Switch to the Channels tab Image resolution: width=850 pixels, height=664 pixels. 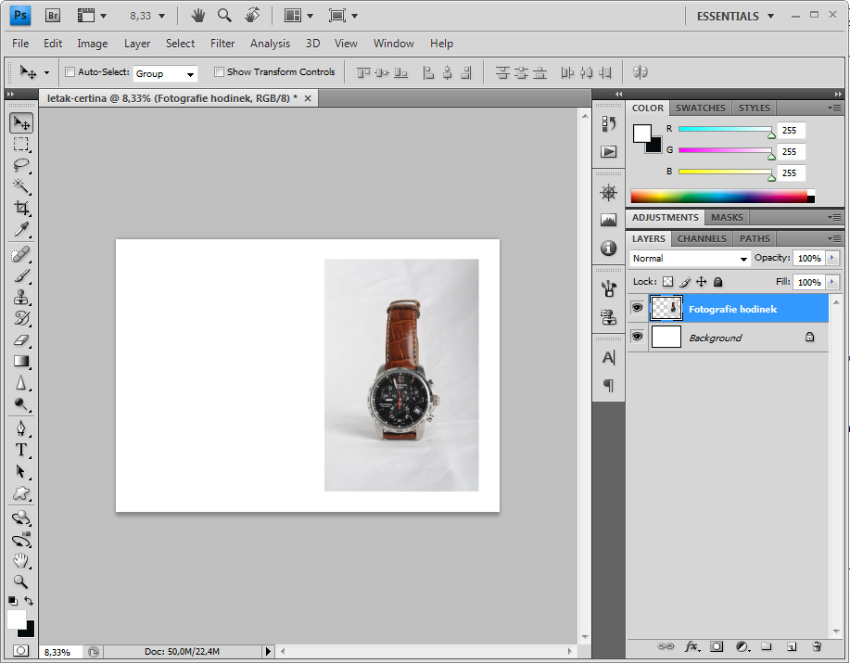point(701,239)
